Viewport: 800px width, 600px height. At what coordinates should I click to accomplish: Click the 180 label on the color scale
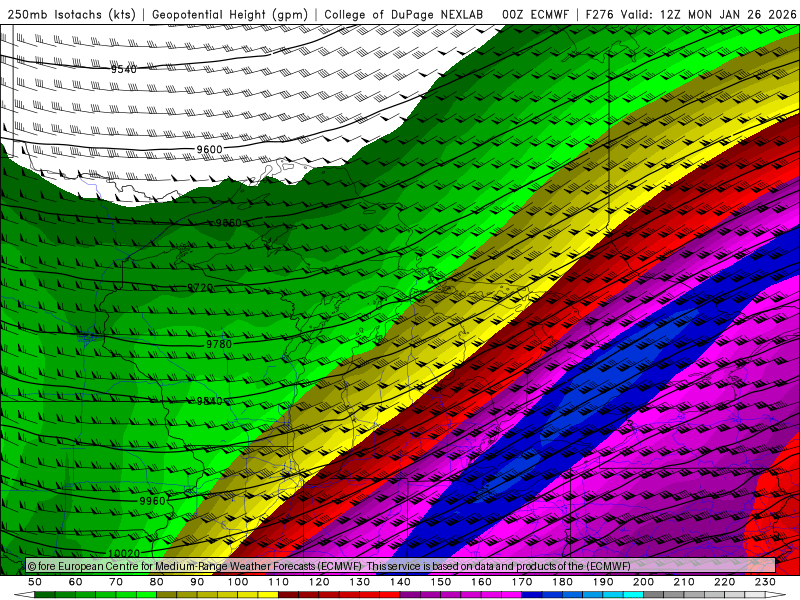562,582
